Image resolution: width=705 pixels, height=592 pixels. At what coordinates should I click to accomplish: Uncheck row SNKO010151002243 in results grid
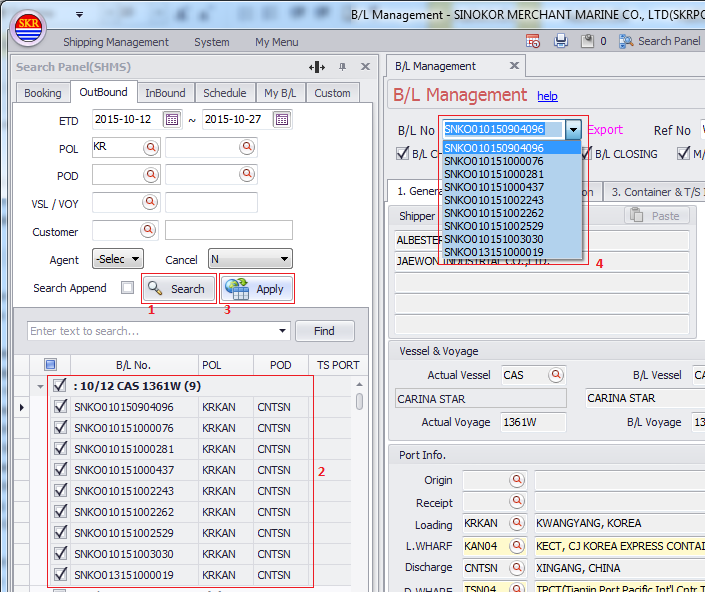(60, 490)
